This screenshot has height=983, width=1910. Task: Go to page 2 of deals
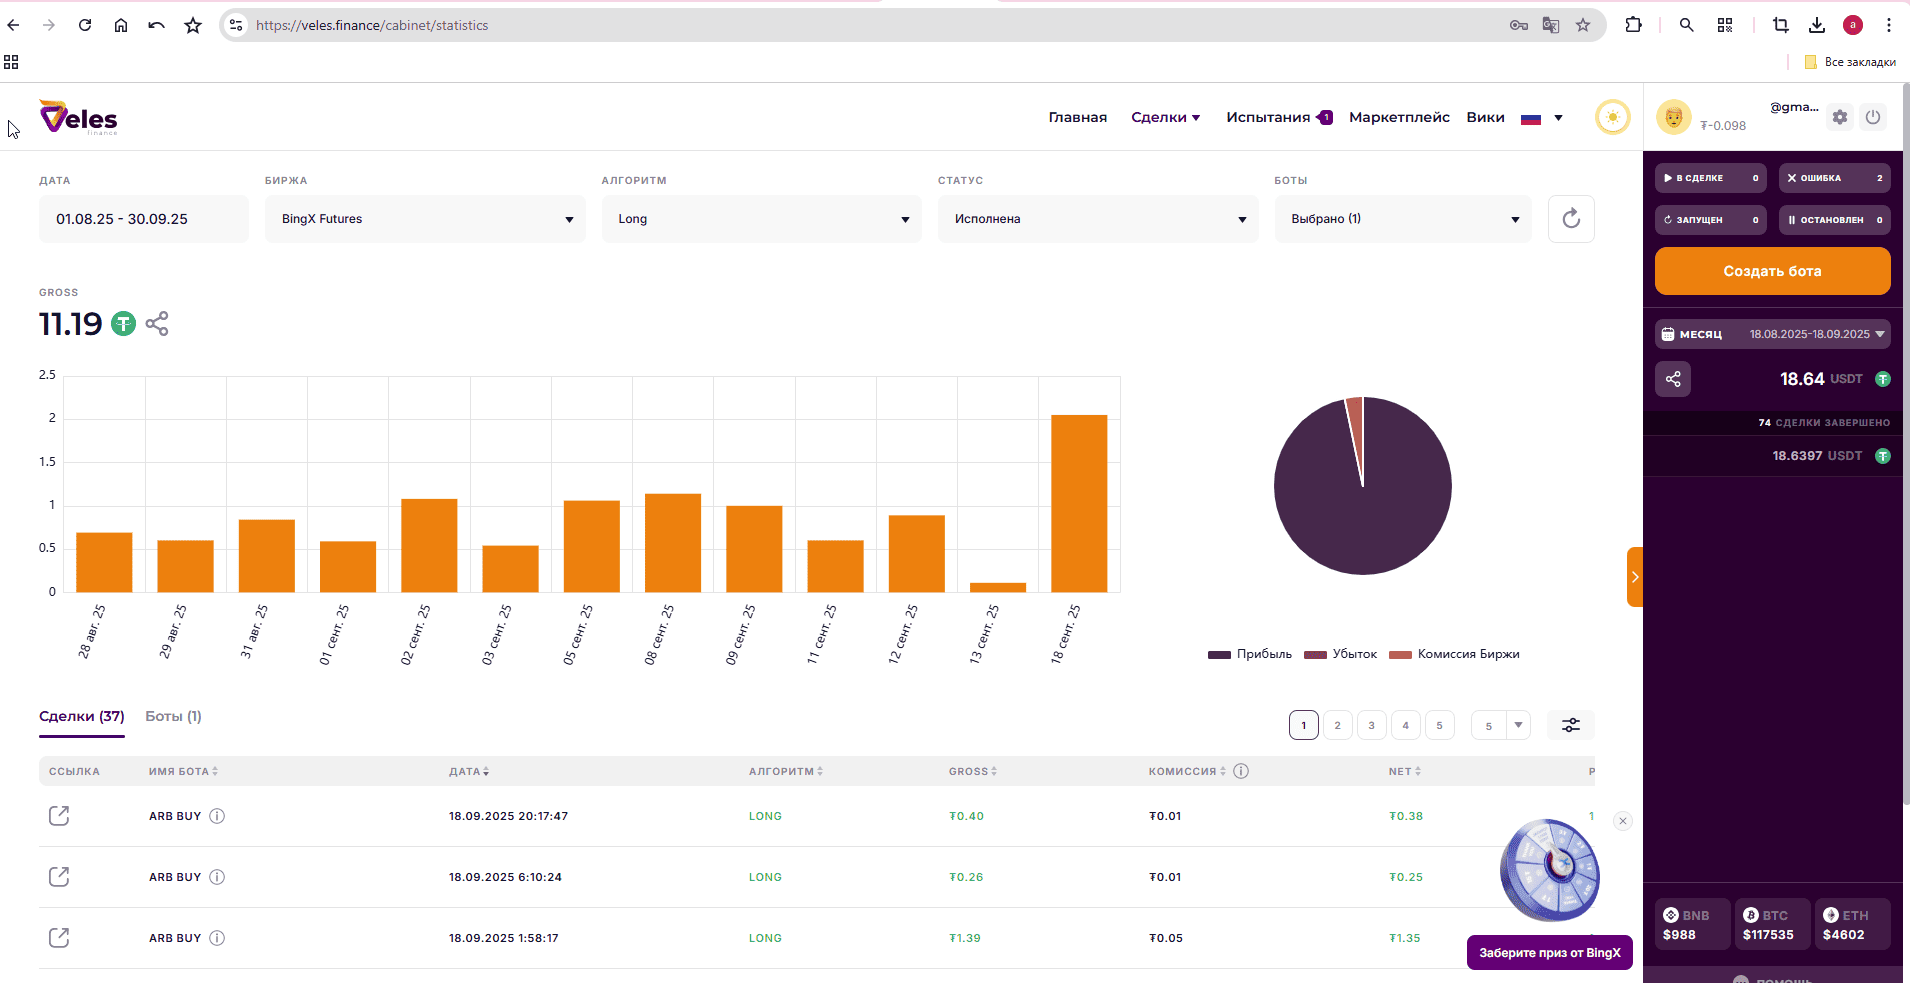click(1337, 725)
